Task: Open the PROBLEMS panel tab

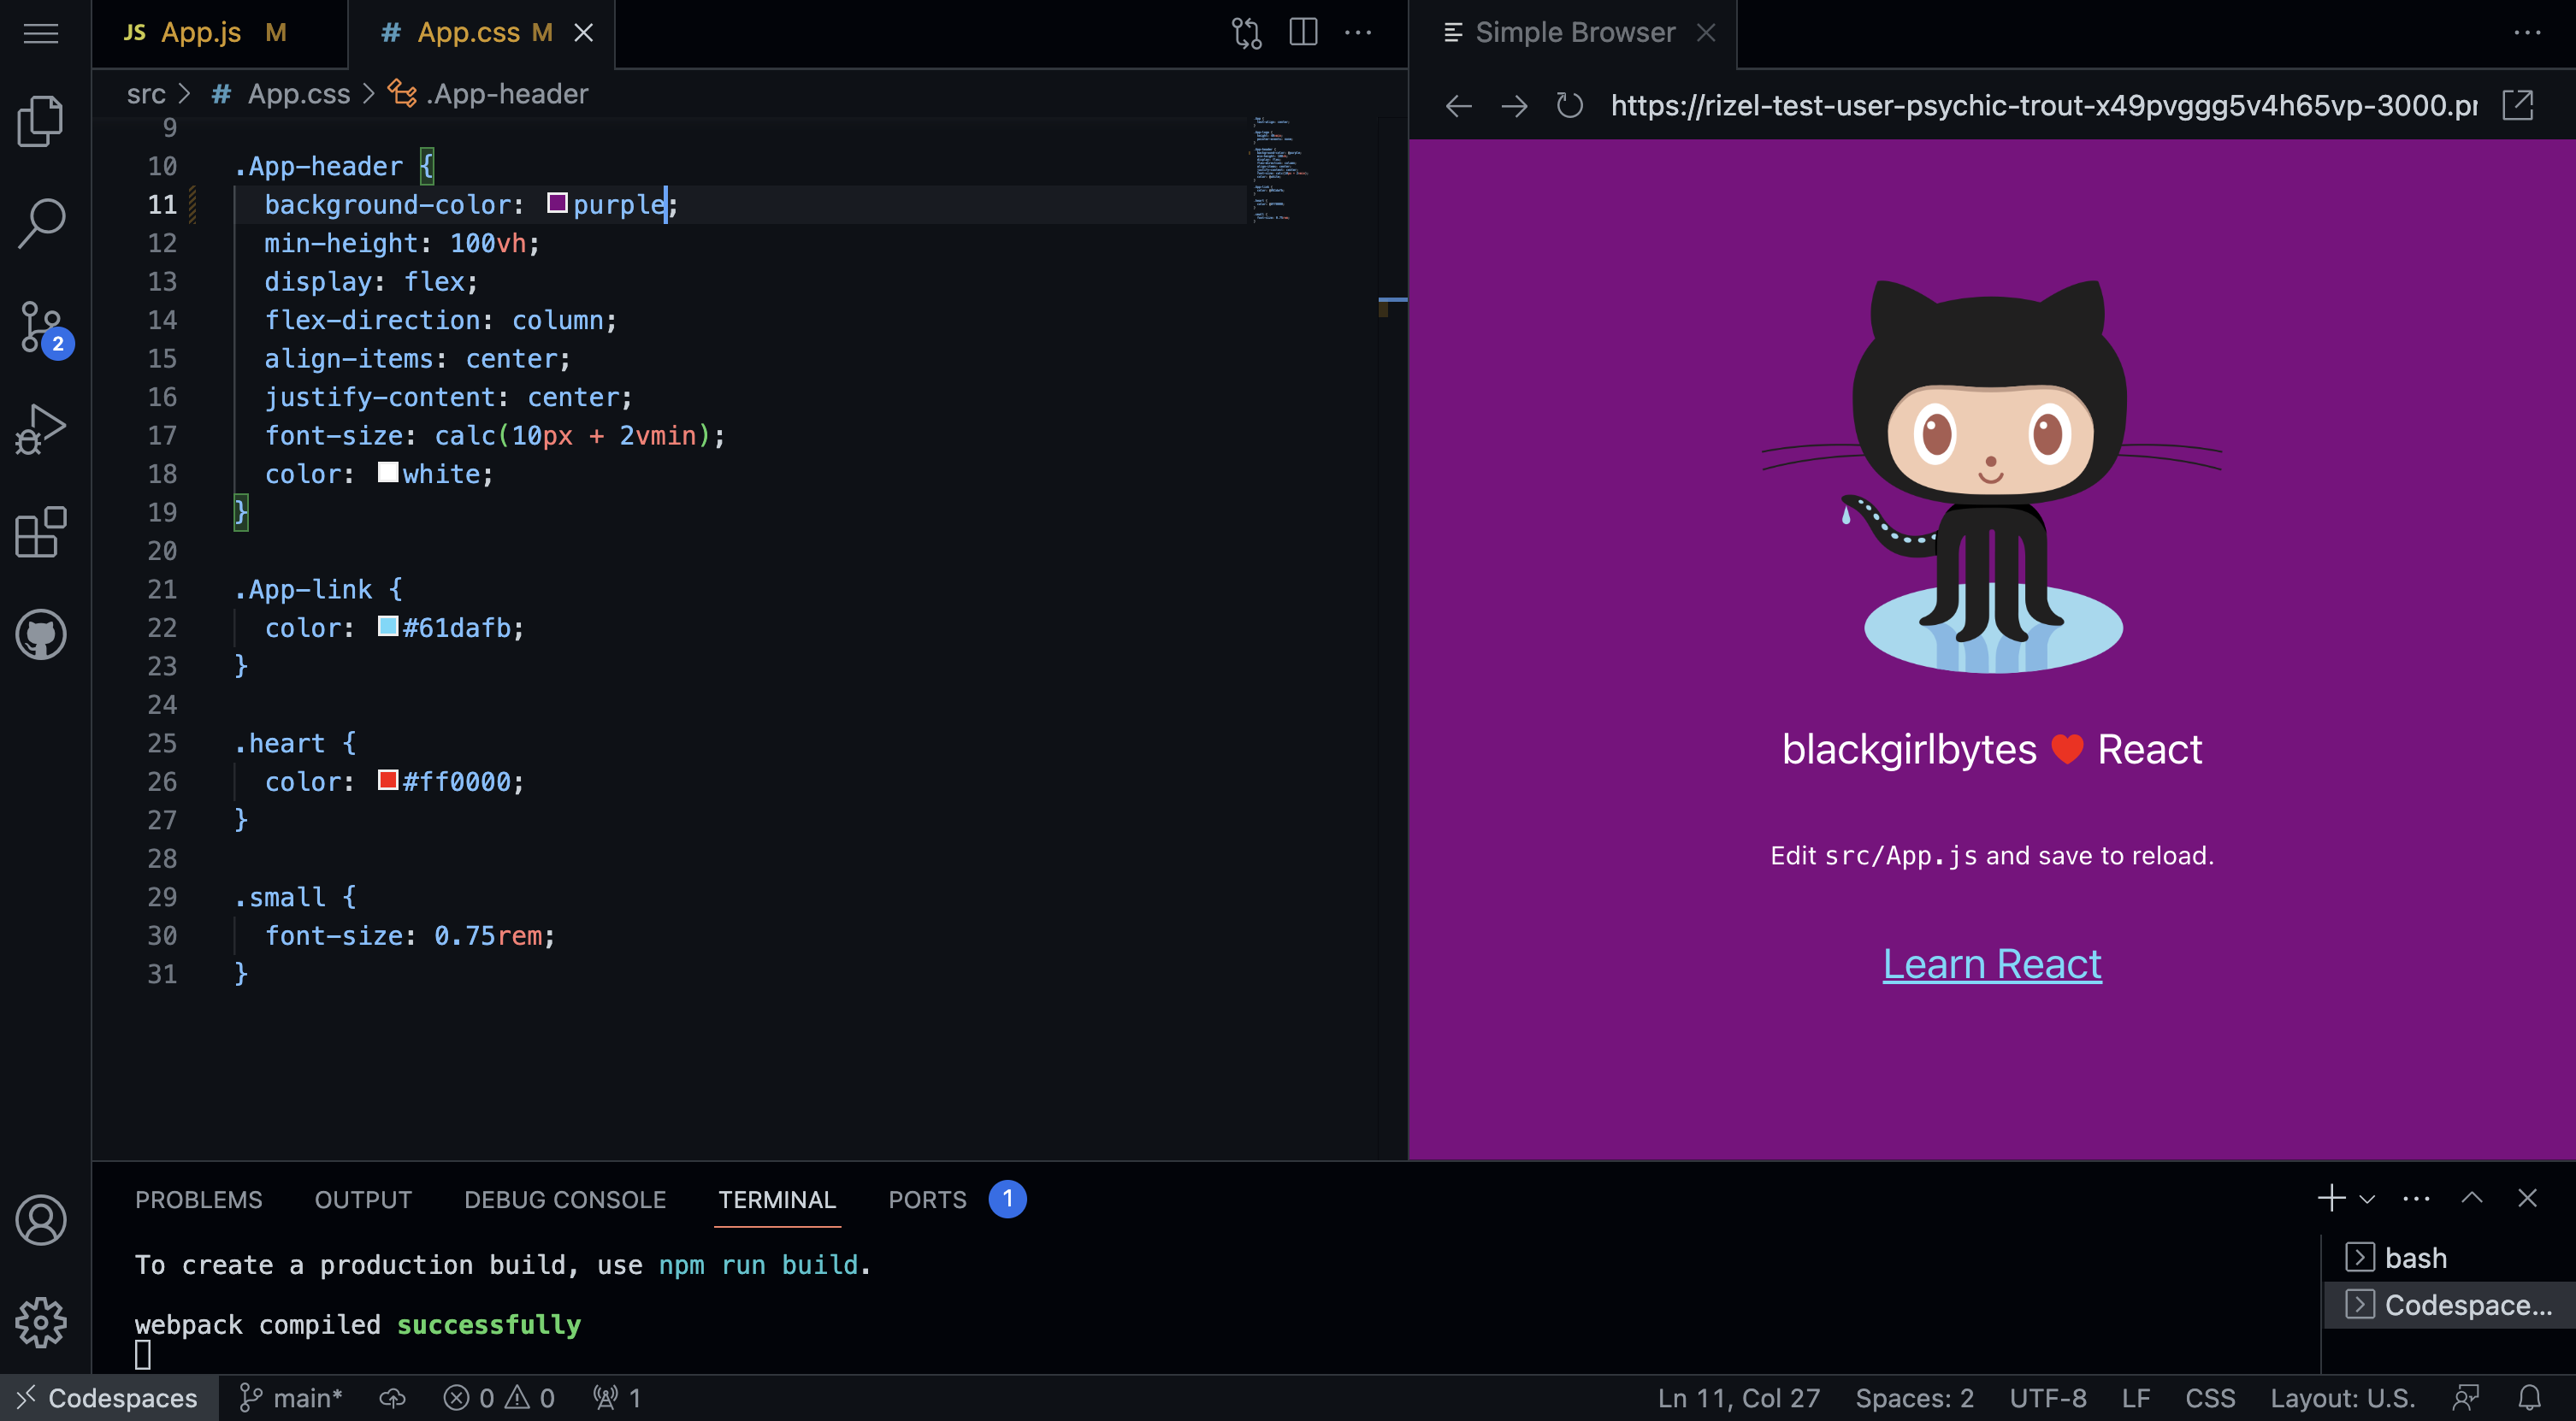Action: coord(198,1200)
